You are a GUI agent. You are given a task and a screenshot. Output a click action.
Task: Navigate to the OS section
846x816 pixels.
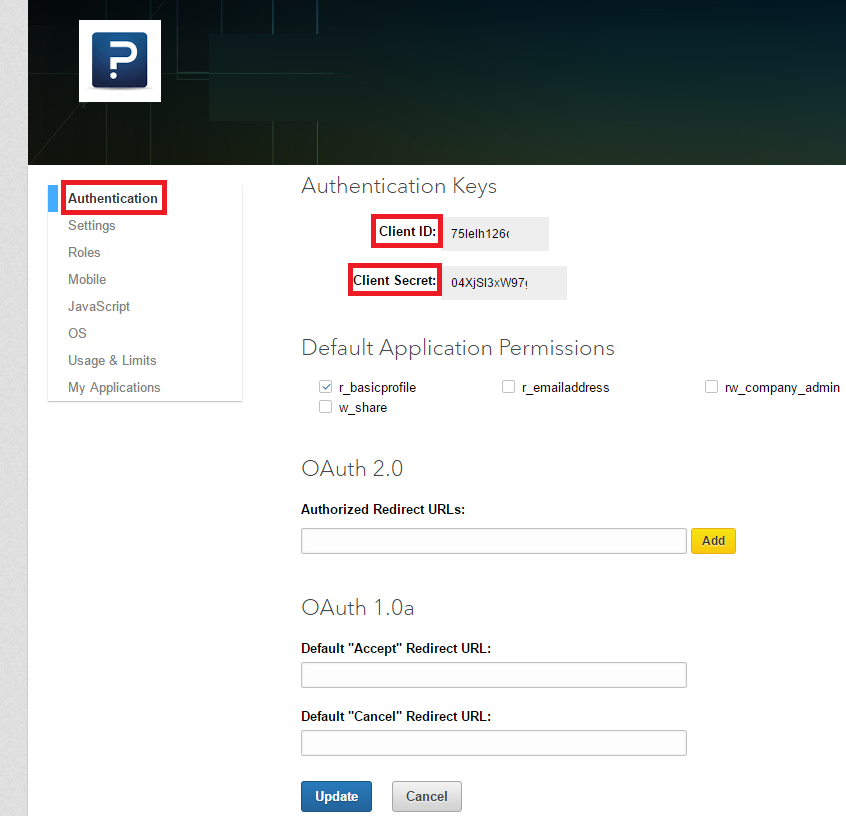tap(77, 333)
